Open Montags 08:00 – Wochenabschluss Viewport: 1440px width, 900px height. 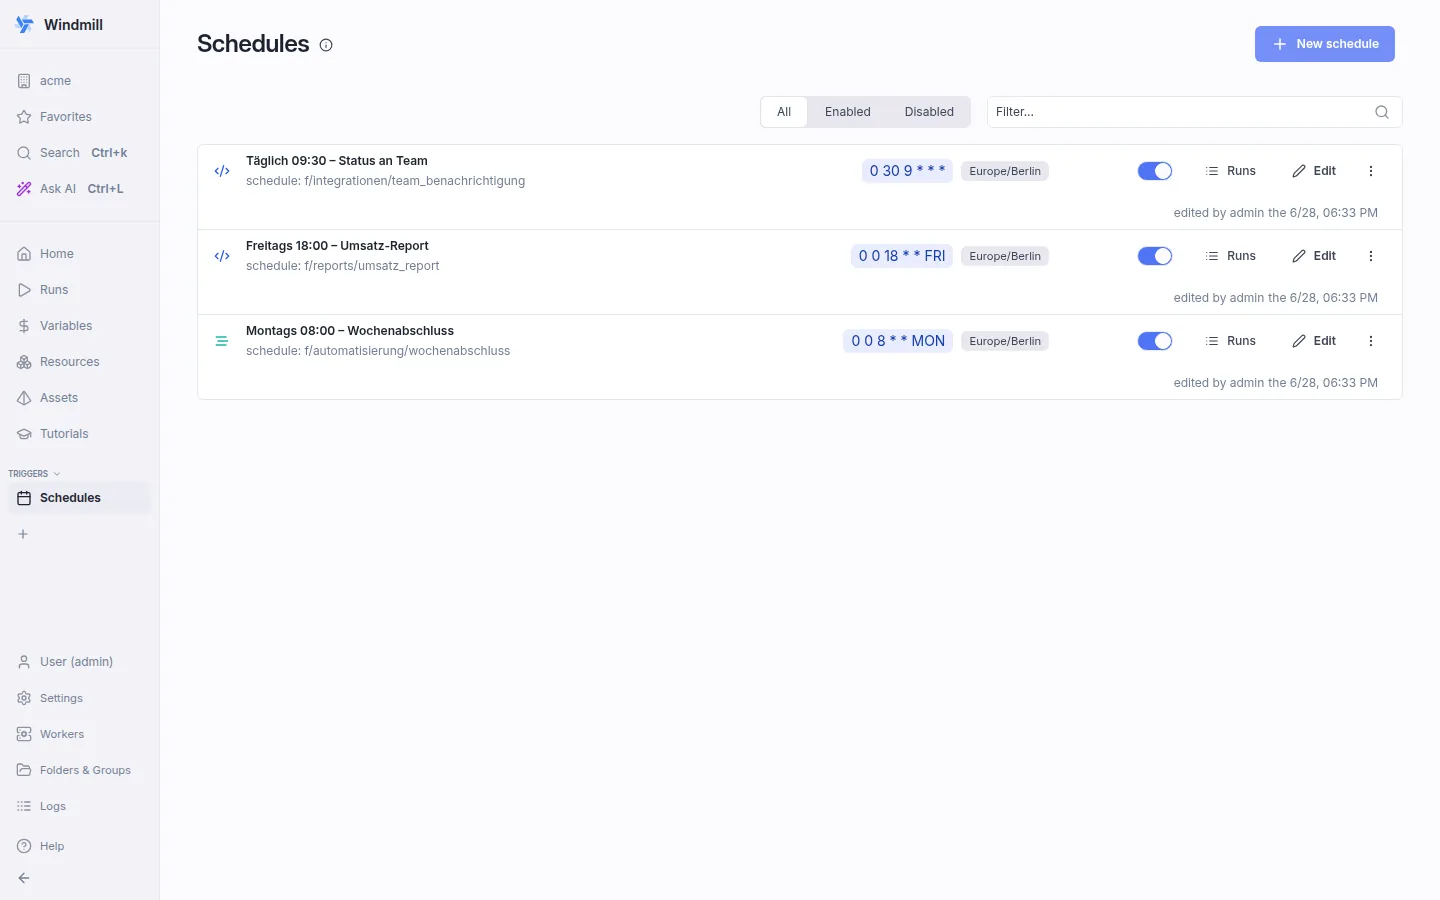(350, 331)
